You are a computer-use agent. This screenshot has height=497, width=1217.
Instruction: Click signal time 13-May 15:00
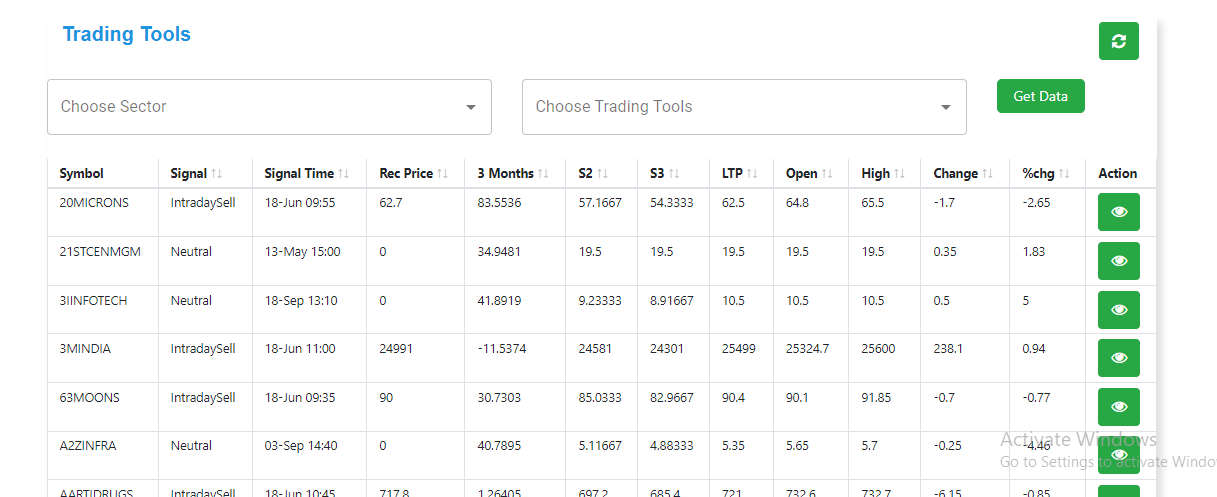point(302,252)
